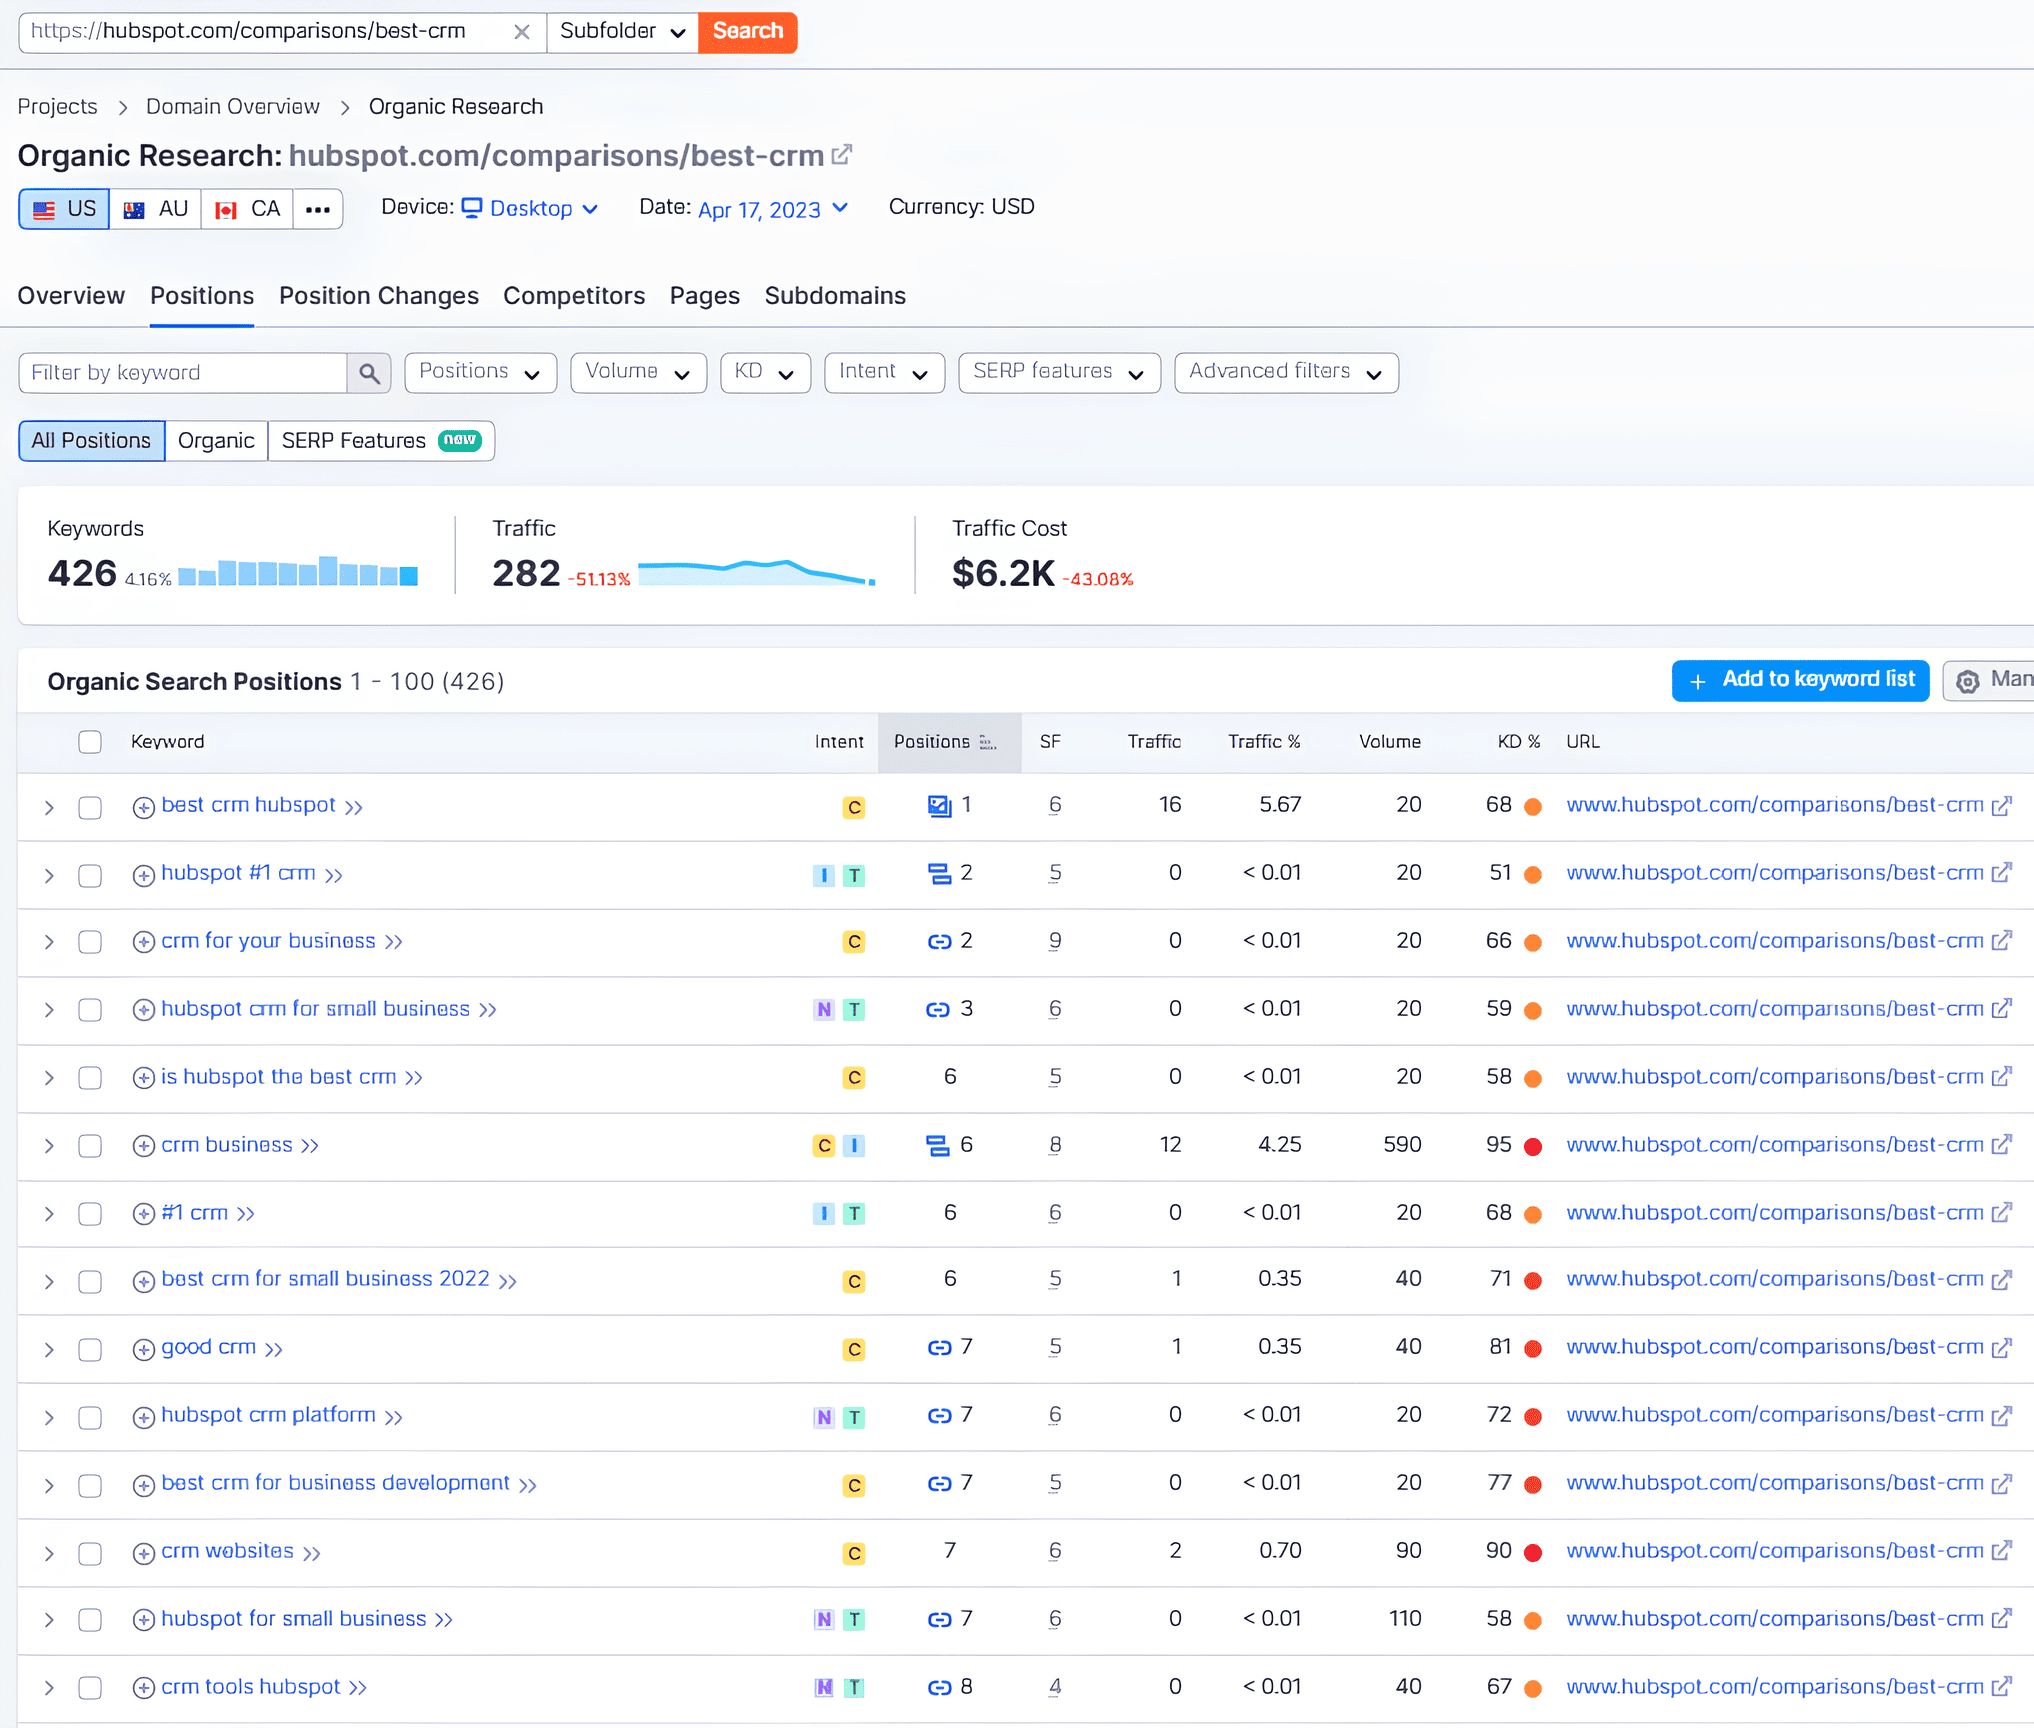
Task: Open external URL icon in '#1 crm' row
Action: coord(2001,1213)
